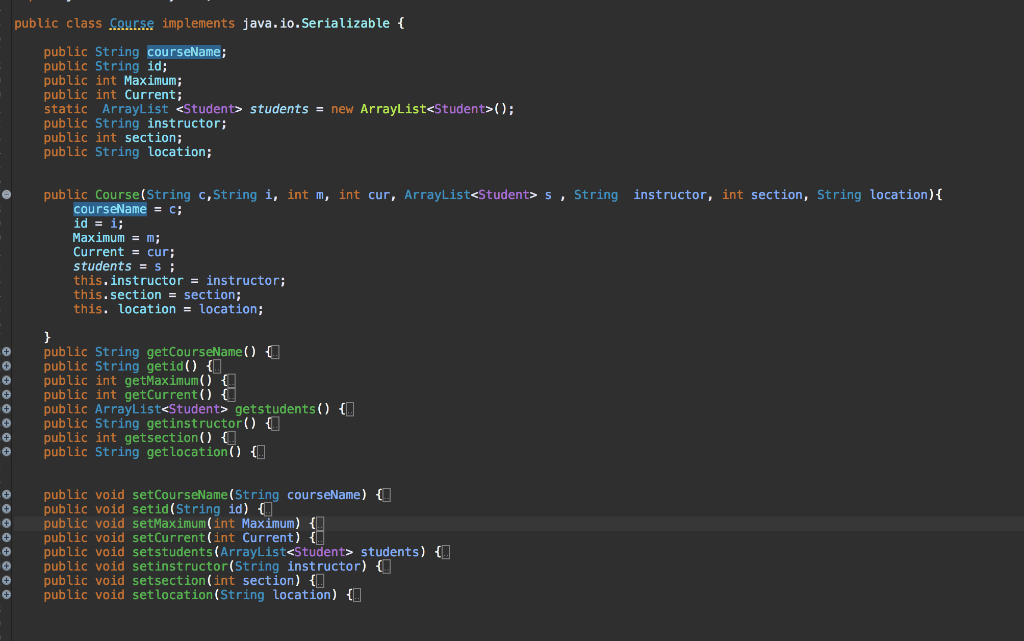Click the folded-body box after getinstructor()
Viewport: 1024px width, 641px height.
[x=275, y=424]
